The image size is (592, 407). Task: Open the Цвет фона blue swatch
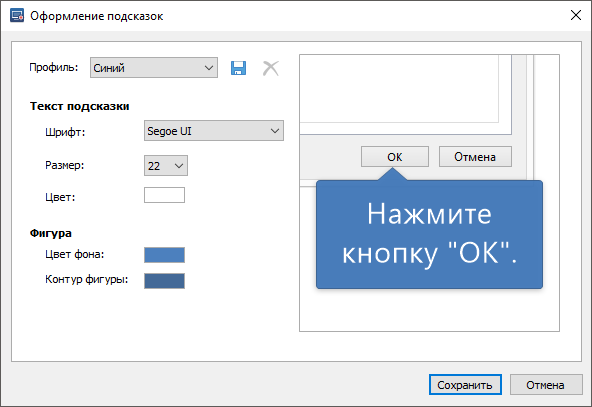tap(164, 255)
